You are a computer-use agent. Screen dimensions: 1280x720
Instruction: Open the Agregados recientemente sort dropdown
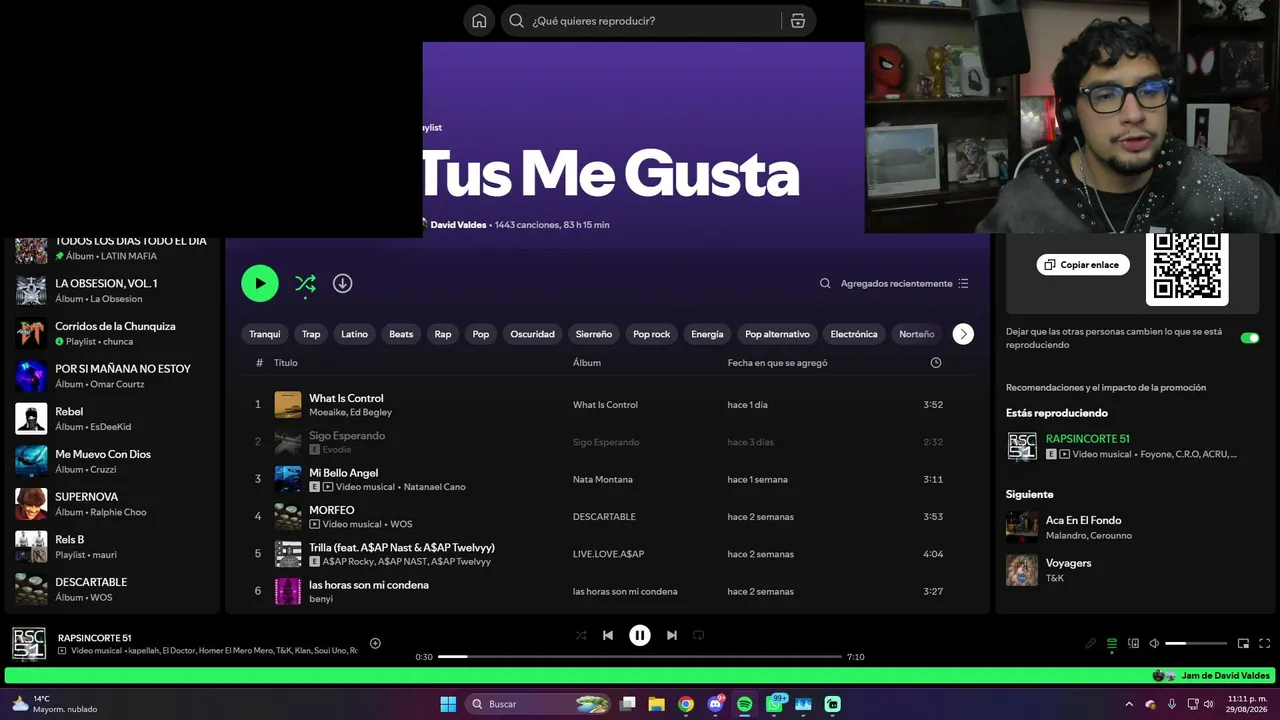click(x=905, y=284)
